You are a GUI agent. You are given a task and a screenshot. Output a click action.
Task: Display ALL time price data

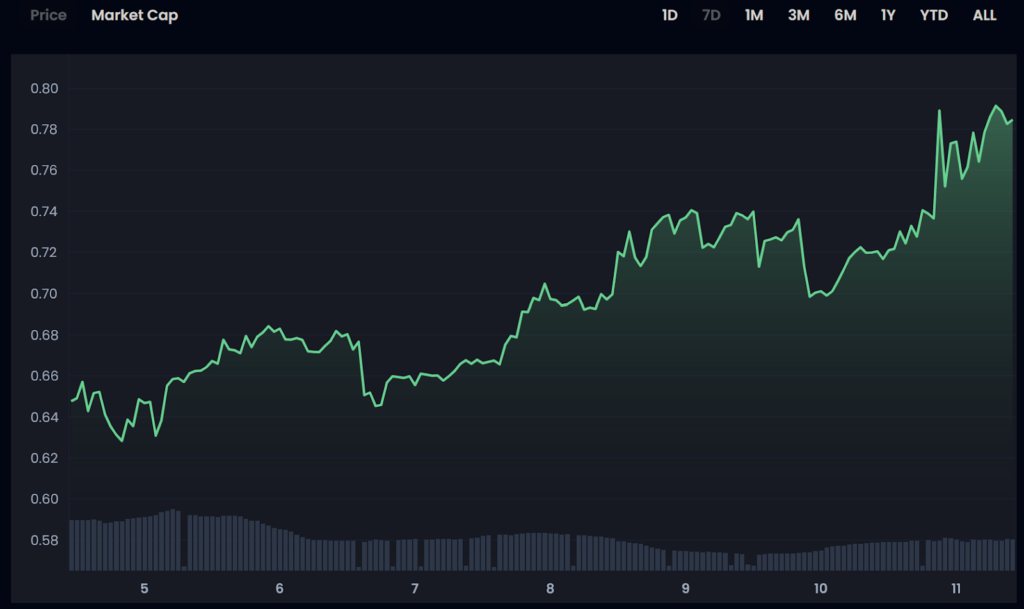984,16
